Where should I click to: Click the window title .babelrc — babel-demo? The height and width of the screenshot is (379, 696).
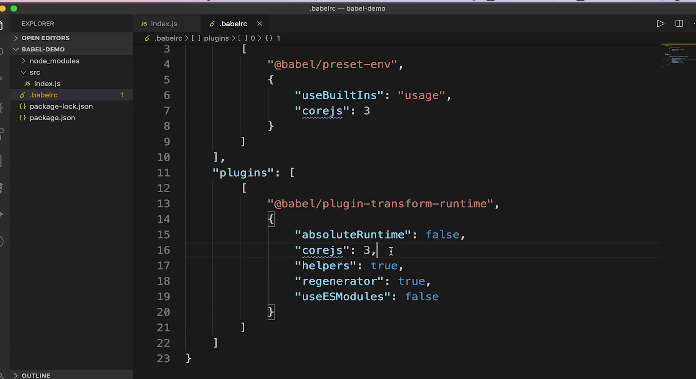[x=347, y=8]
